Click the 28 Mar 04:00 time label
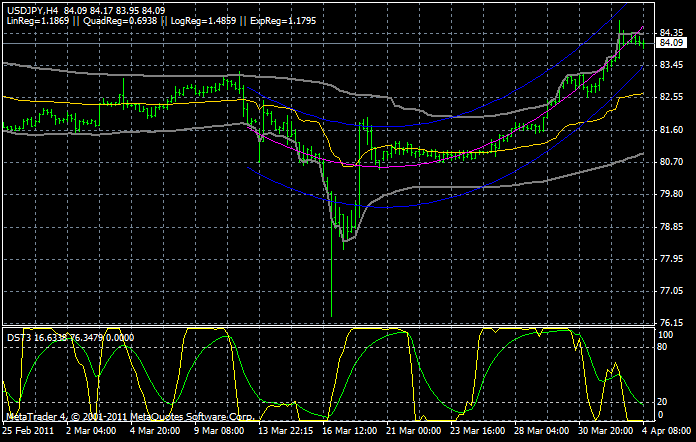 click(542, 431)
